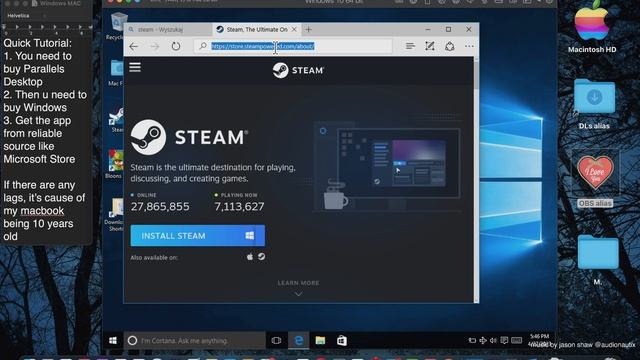Open the Macintosh HD drive icon
Image resolution: width=640 pixels, height=360 pixels.
tap(592, 27)
